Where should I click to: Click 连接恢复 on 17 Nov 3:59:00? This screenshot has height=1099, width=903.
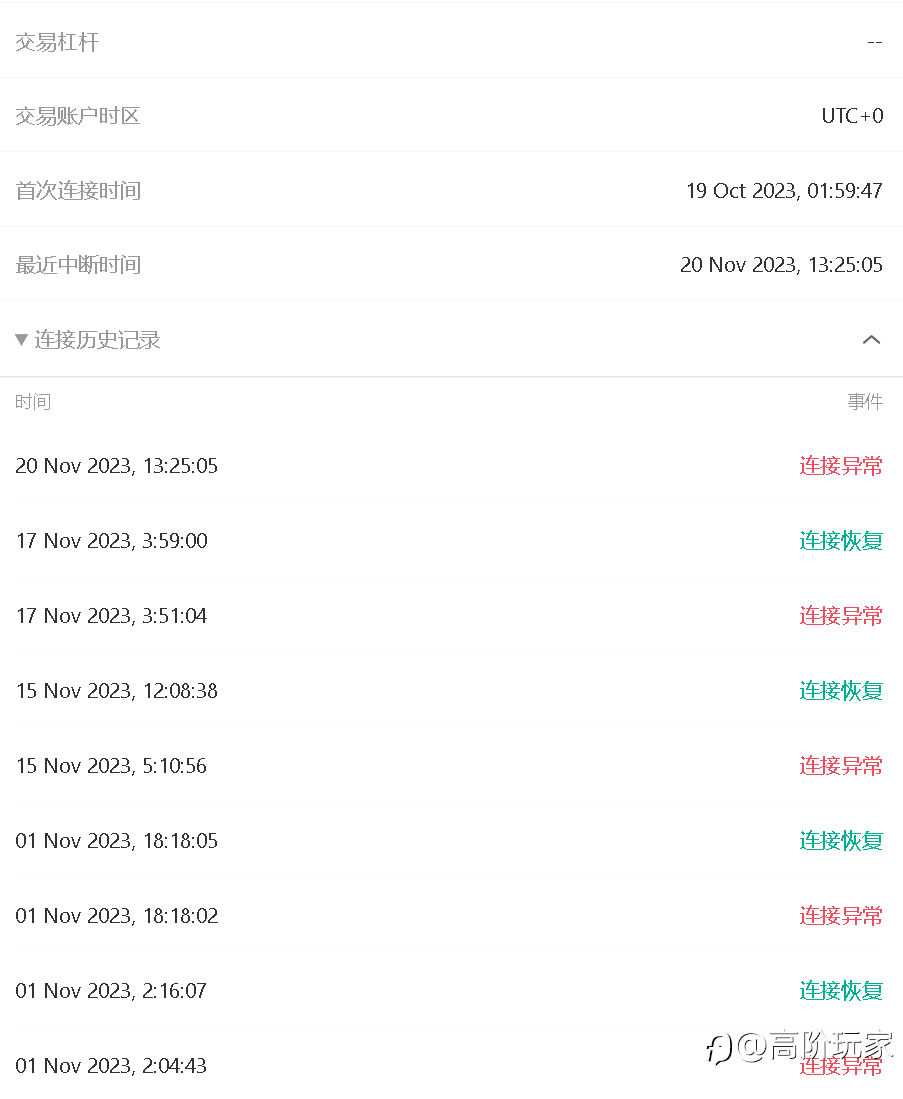pyautogui.click(x=841, y=540)
